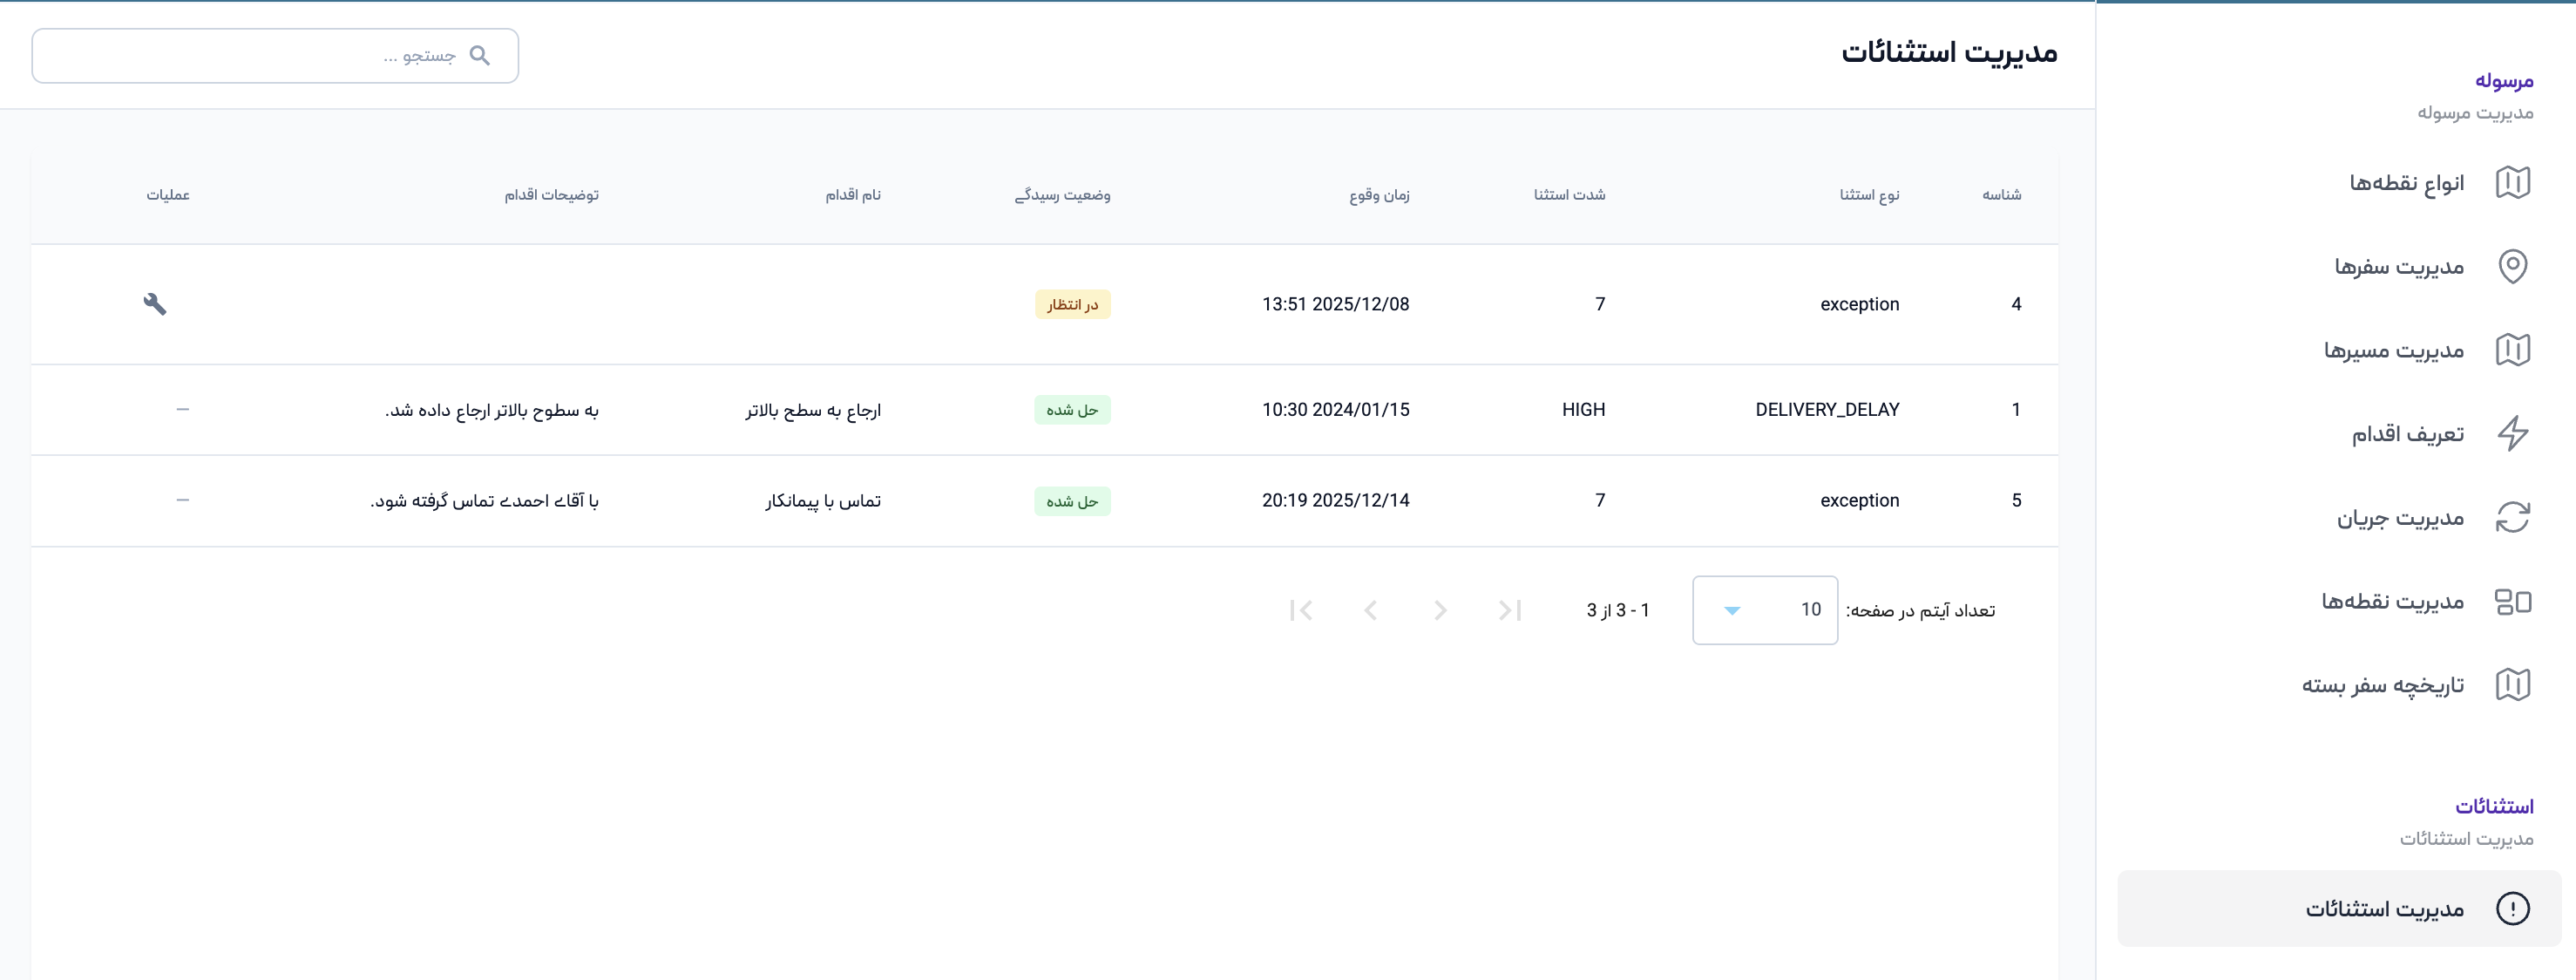Click the exclamation circle icon for مدیریت استثنائات
The height and width of the screenshot is (980, 2576).
(2512, 909)
